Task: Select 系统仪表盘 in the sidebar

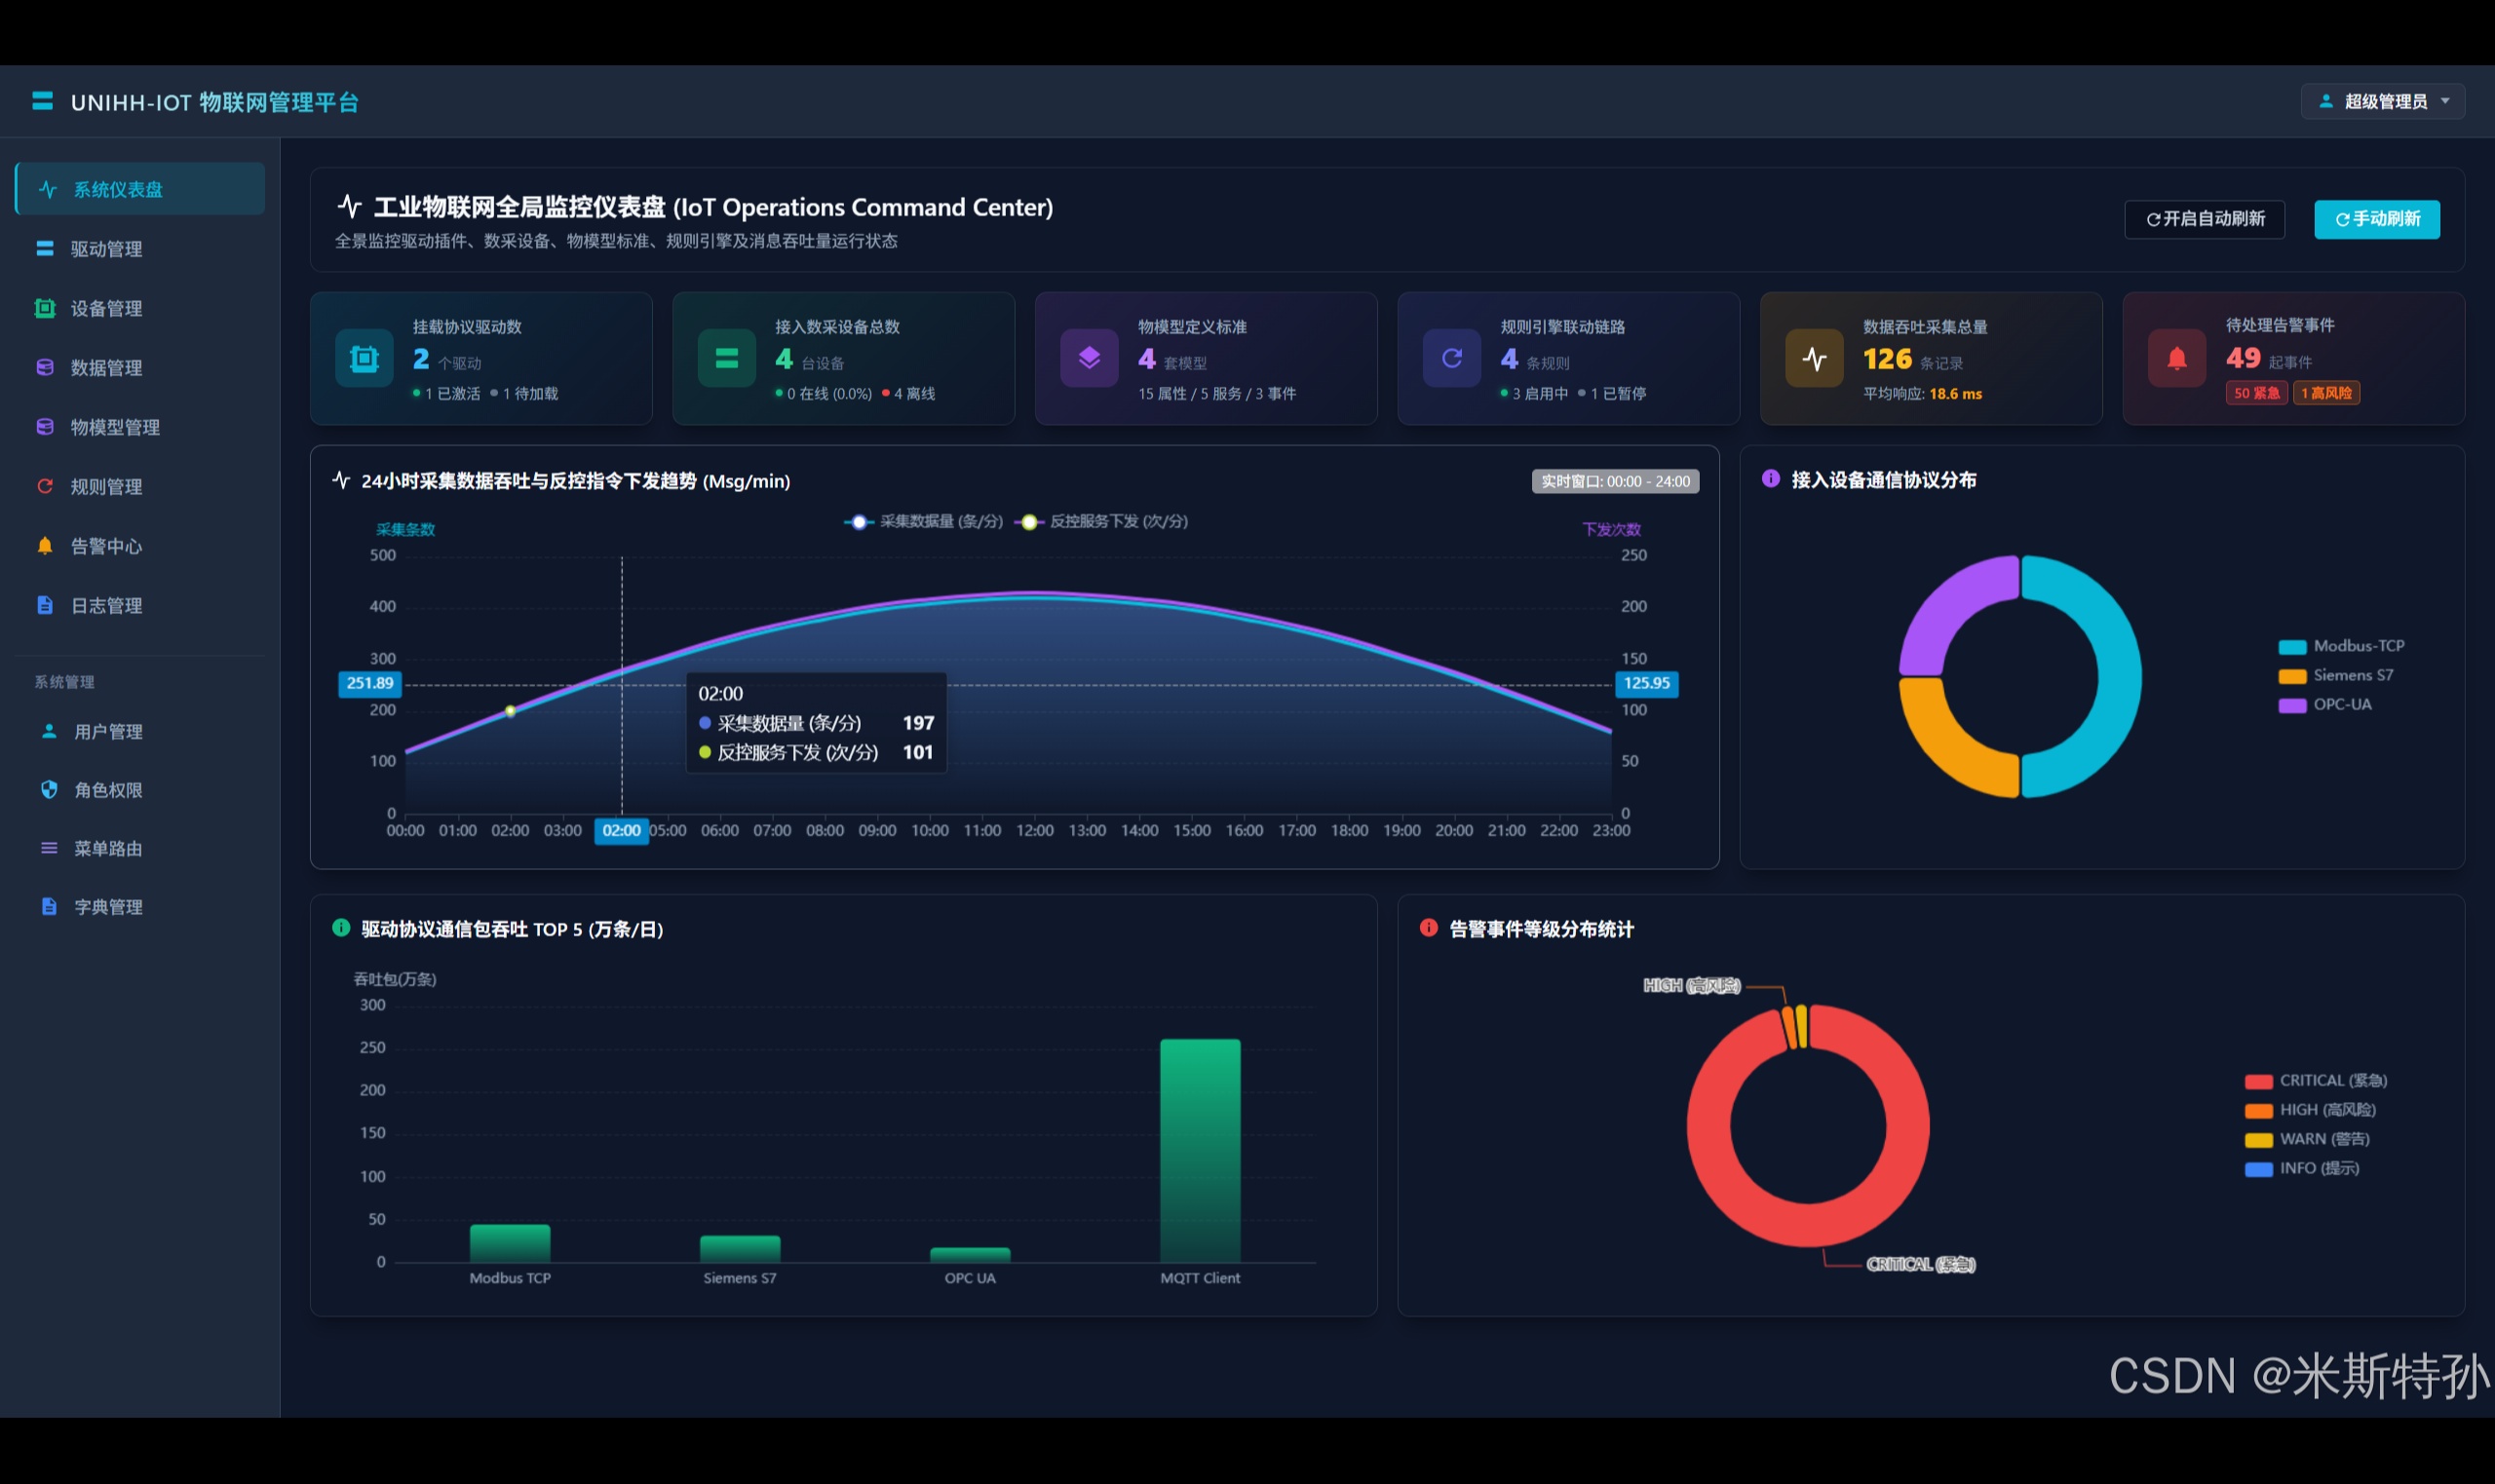Action: (x=140, y=189)
